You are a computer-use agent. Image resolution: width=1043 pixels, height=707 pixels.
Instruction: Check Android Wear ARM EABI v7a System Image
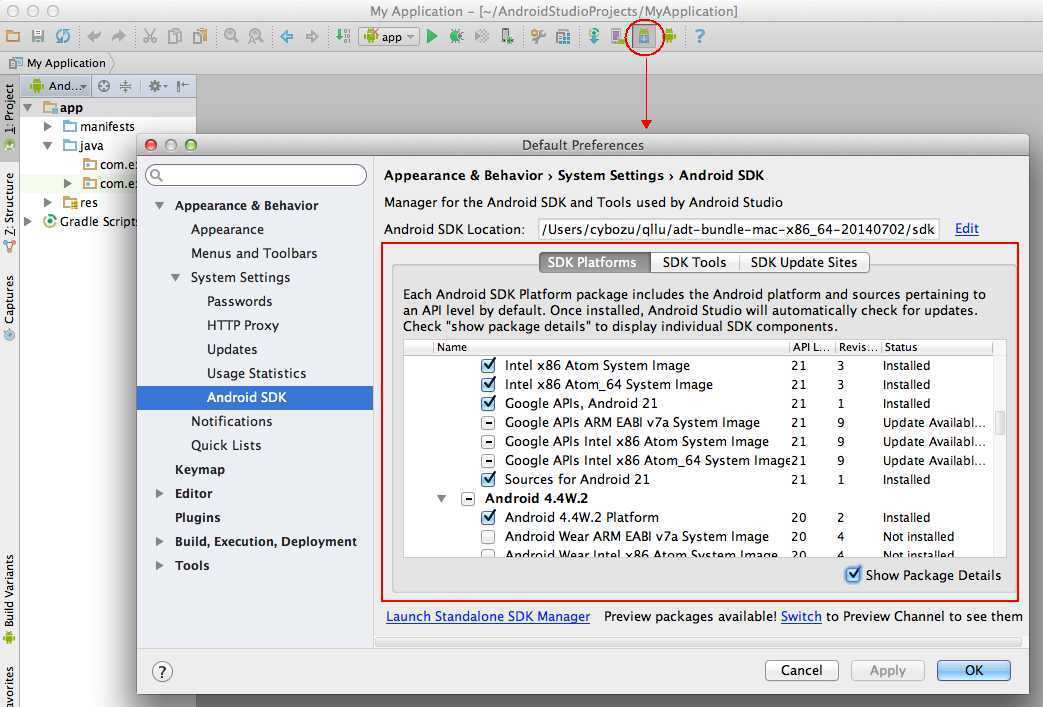488,536
